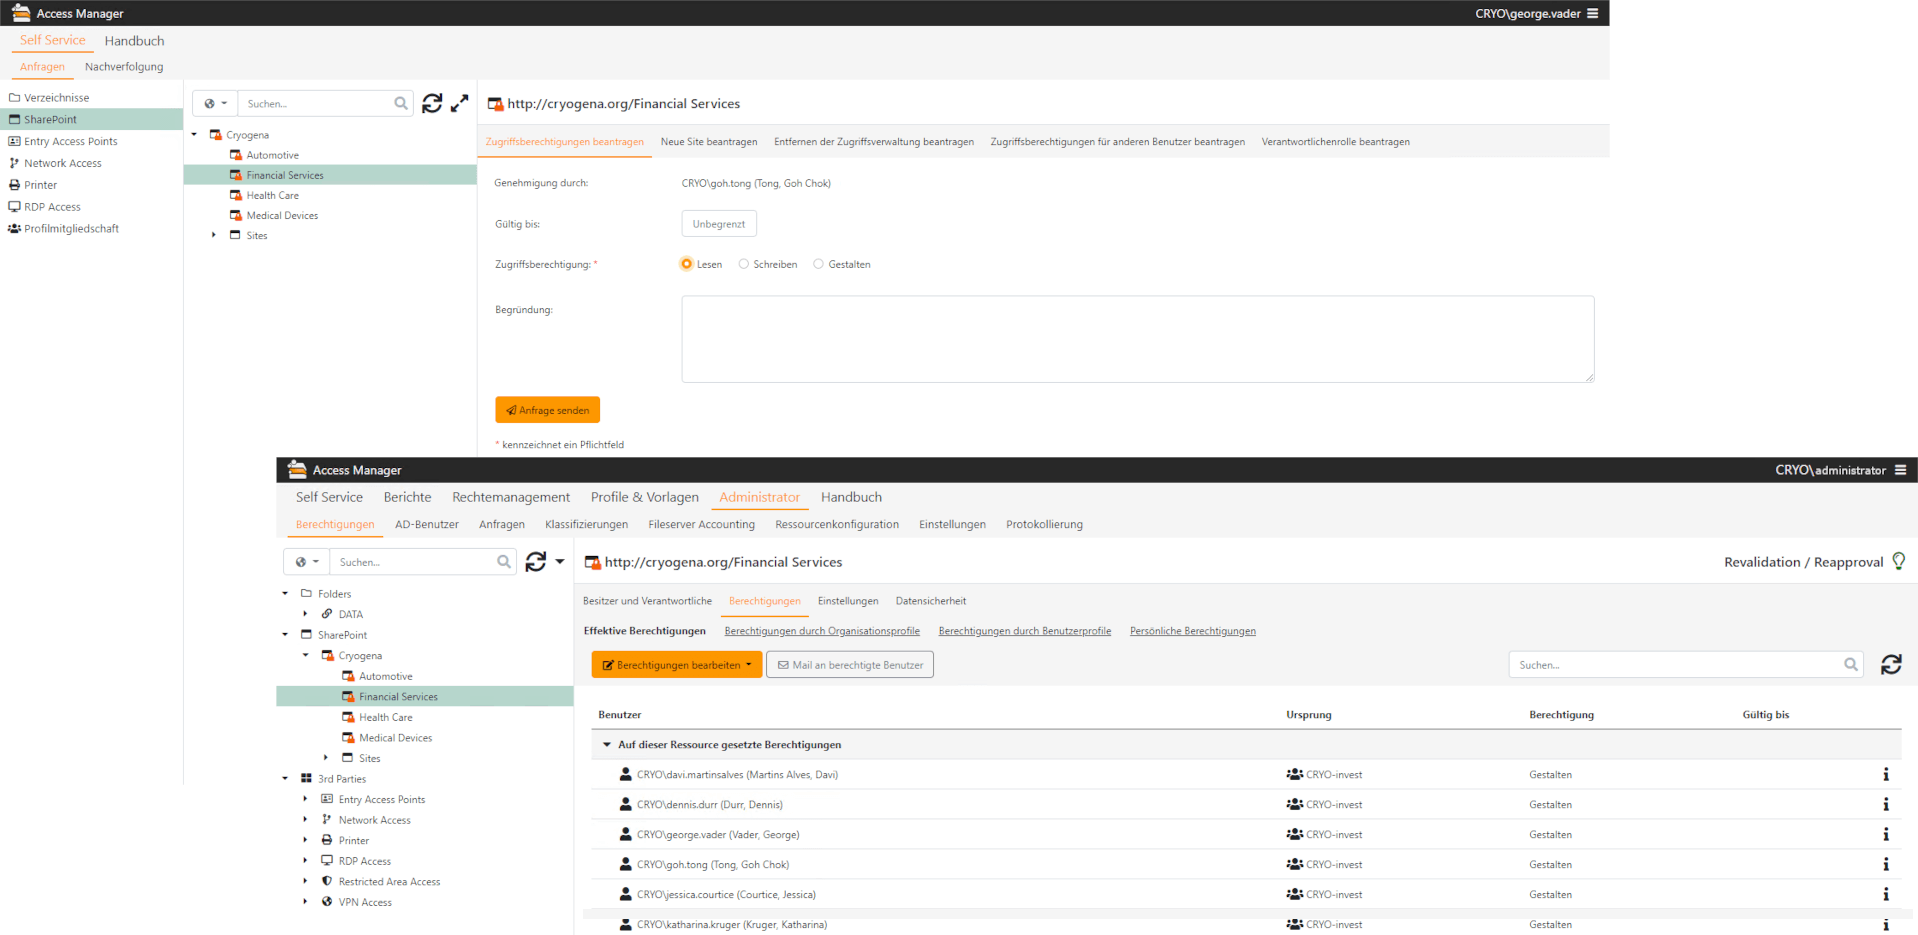Click inside the Begründung text field

click(1137, 338)
